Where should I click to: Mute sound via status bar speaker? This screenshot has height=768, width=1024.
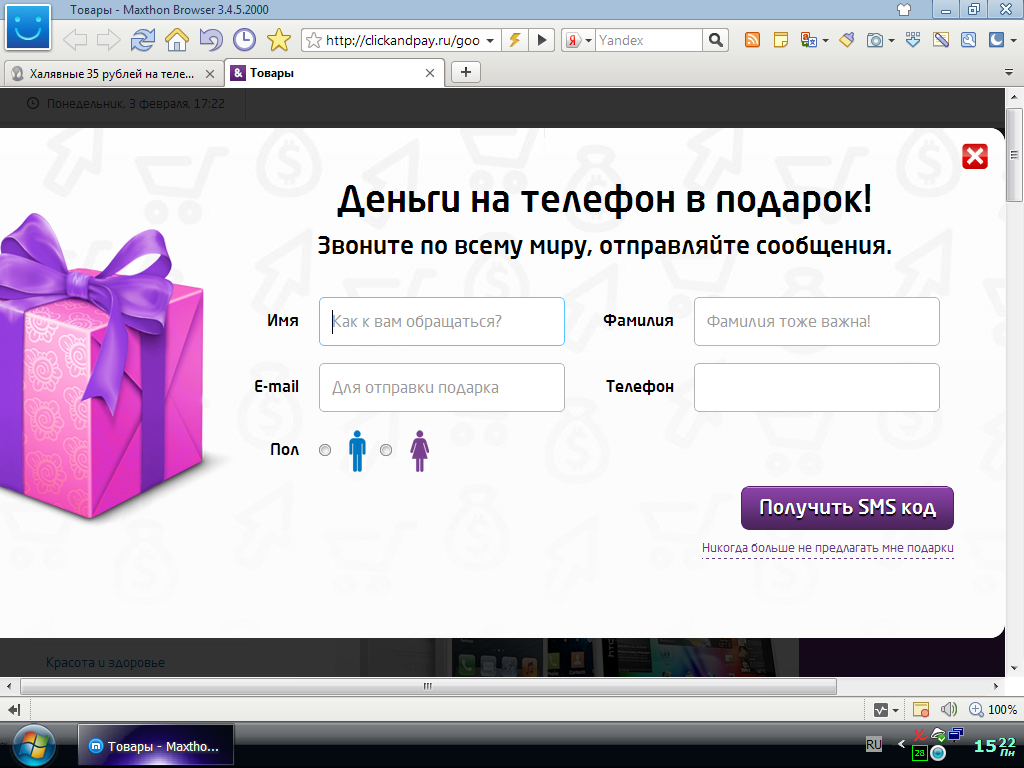[x=949, y=709]
